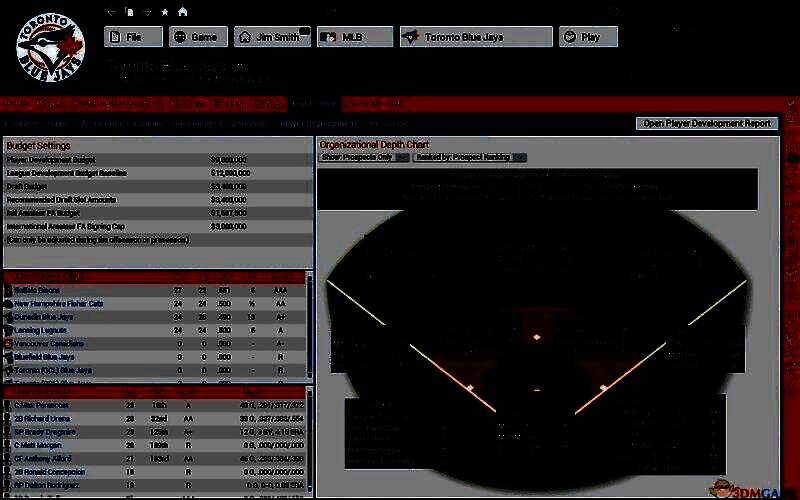Click the Vancouver Canadians team logo
Image resolution: width=800 pixels, height=500 pixels.
coord(9,343)
